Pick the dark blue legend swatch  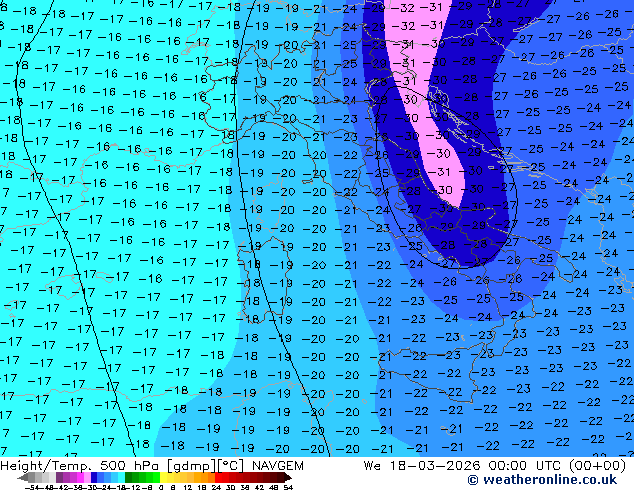pyautogui.click(x=94, y=477)
